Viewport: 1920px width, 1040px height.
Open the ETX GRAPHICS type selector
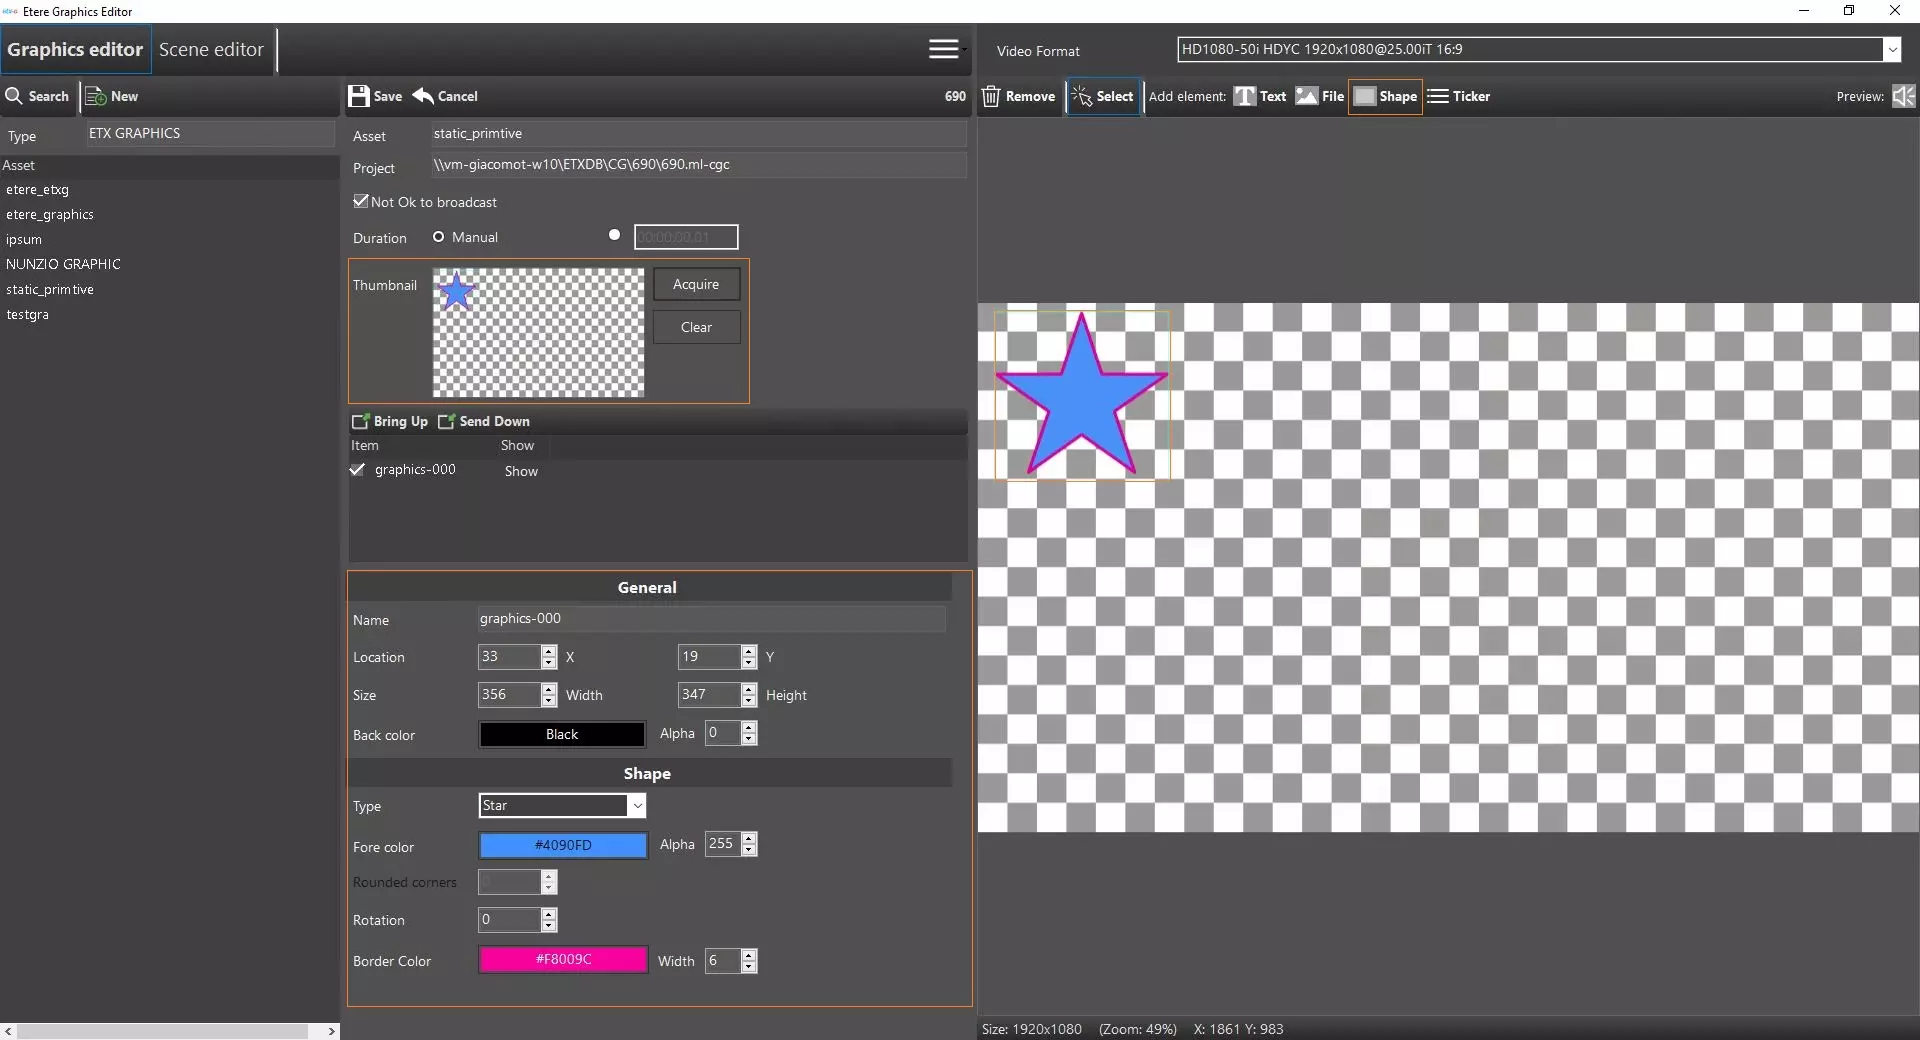[210, 134]
